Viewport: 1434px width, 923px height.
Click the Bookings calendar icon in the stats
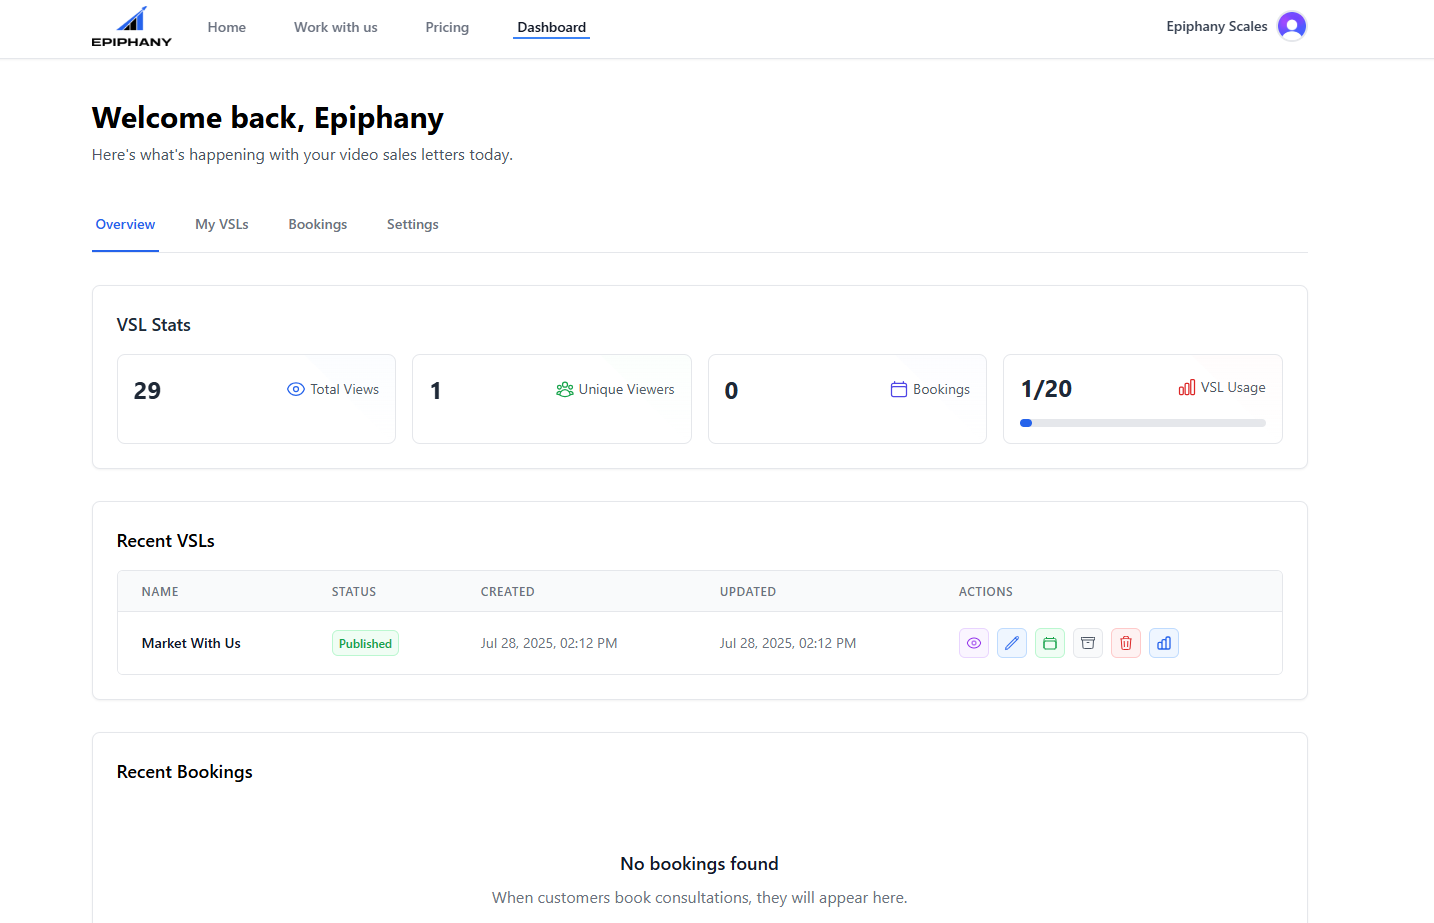point(899,389)
